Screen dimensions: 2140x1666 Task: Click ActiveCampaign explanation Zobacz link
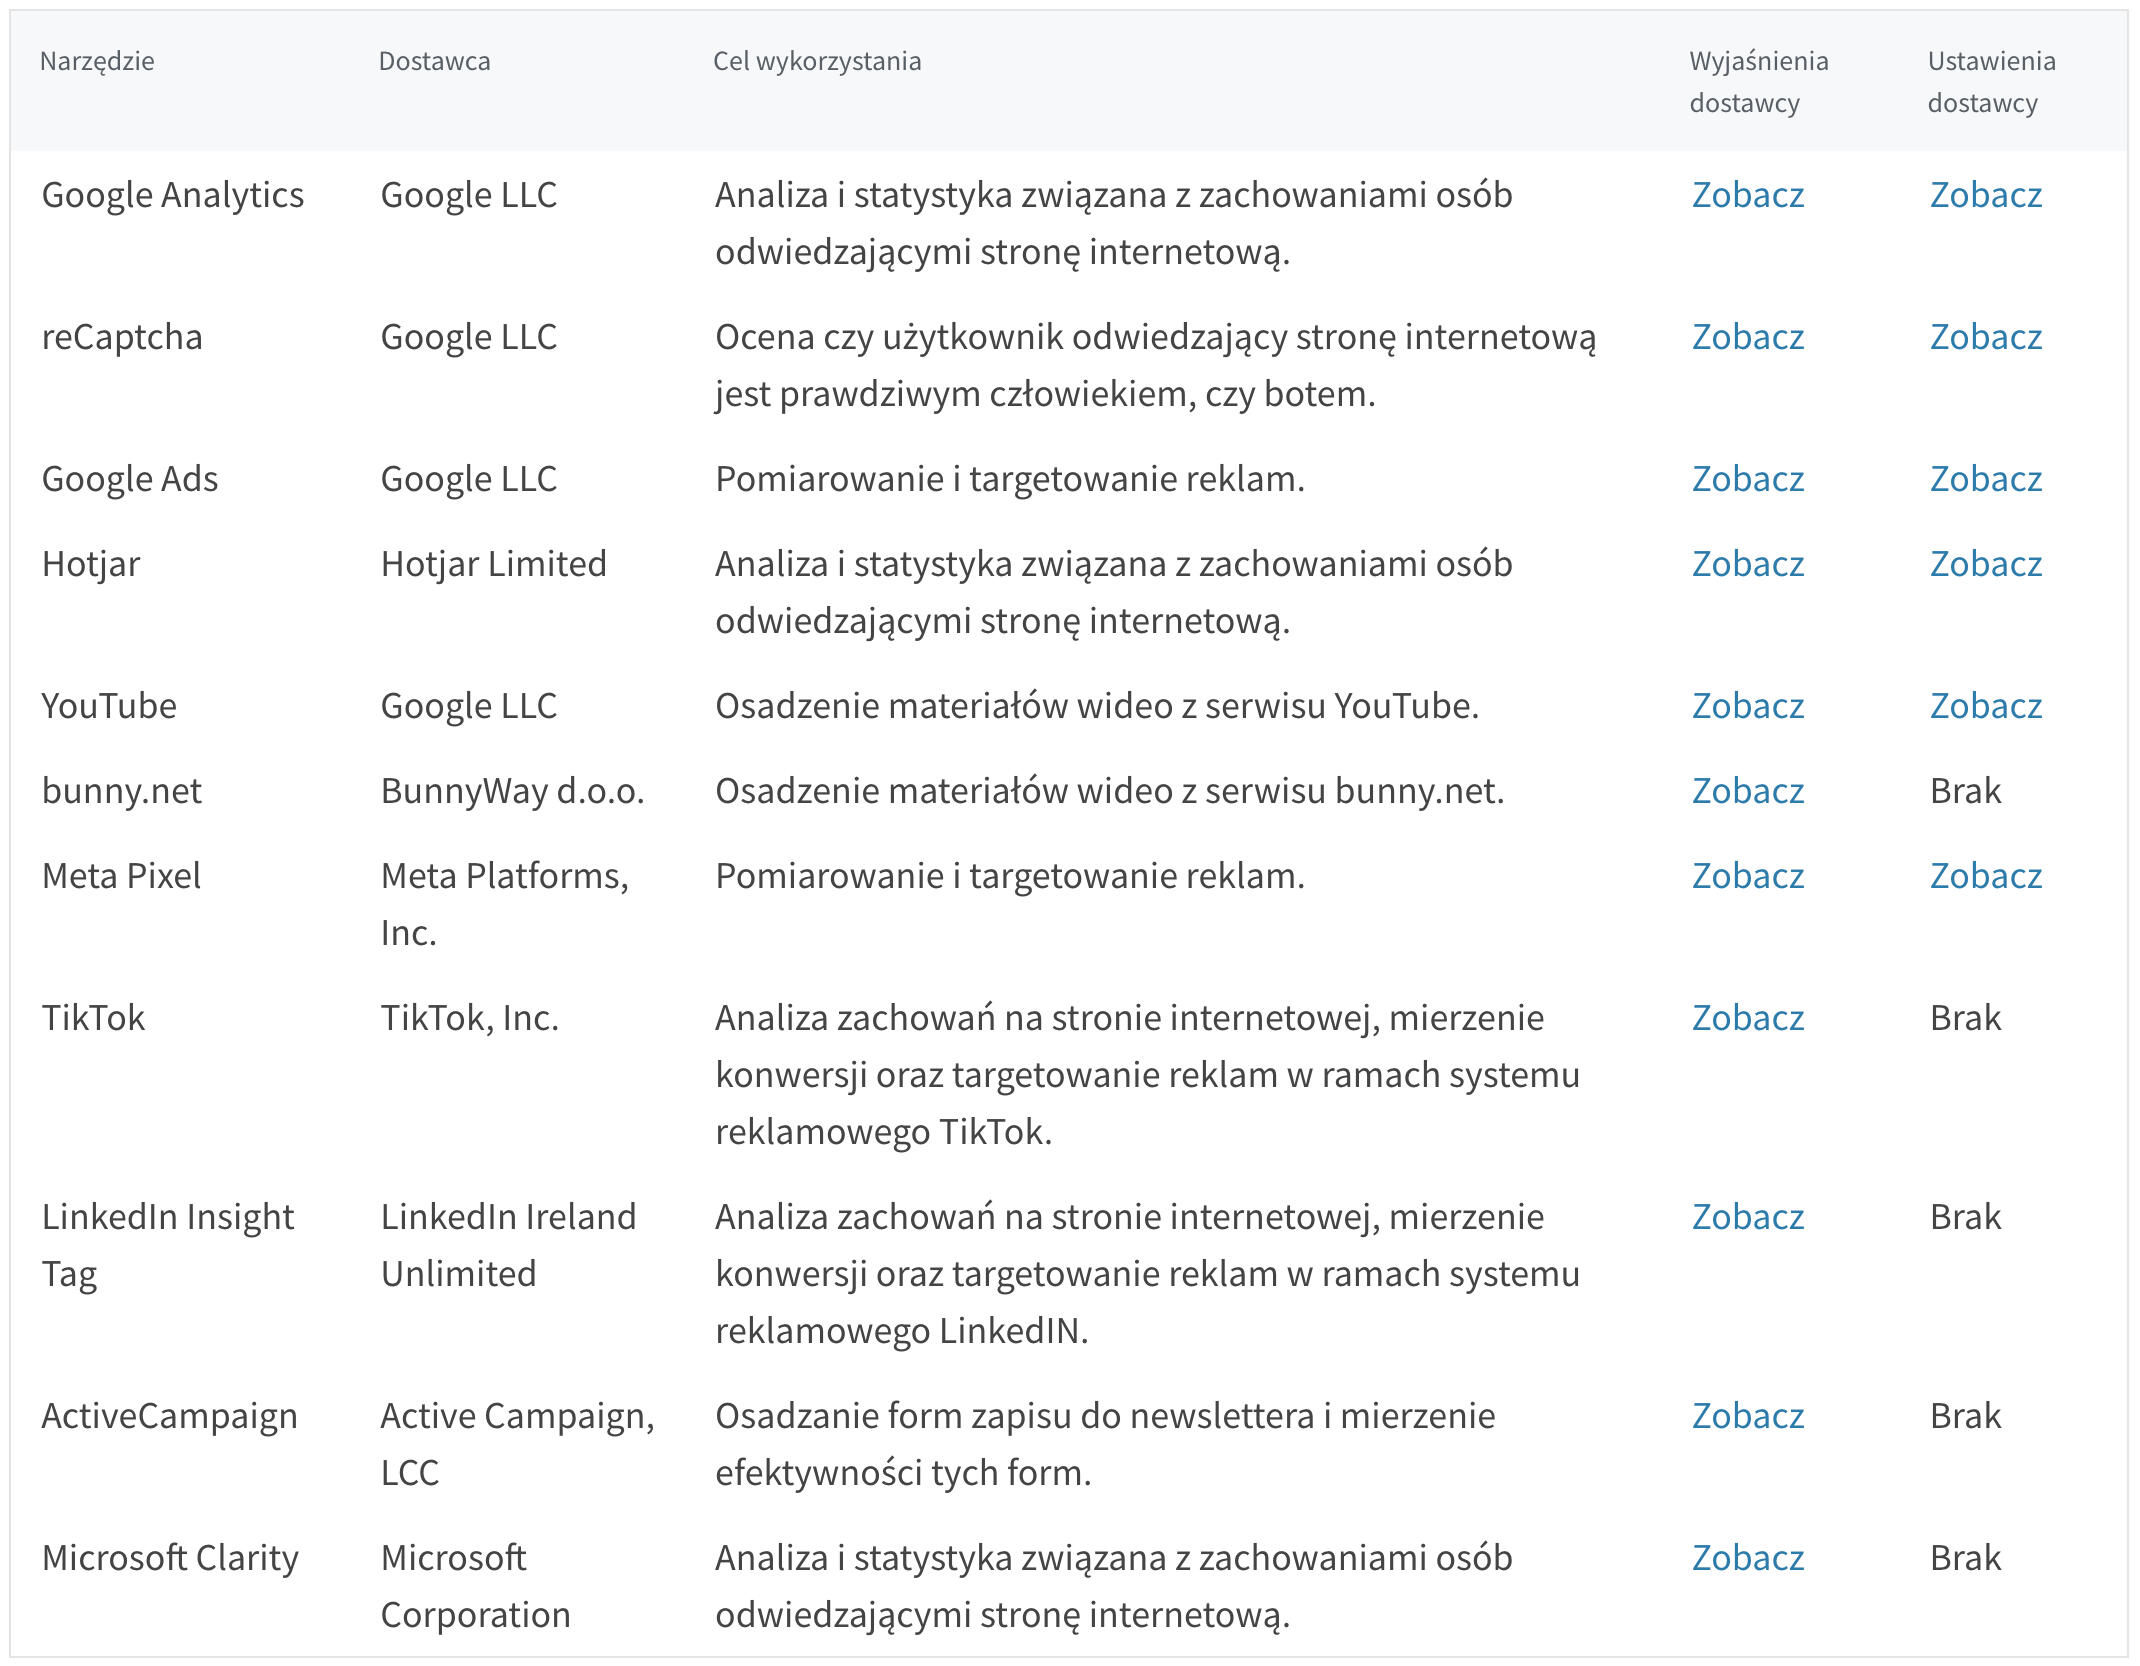(1747, 1416)
